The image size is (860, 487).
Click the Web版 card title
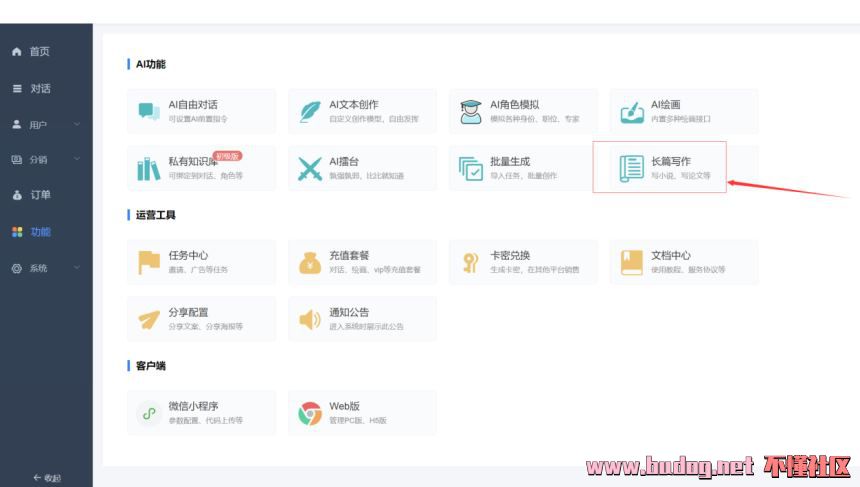344,406
